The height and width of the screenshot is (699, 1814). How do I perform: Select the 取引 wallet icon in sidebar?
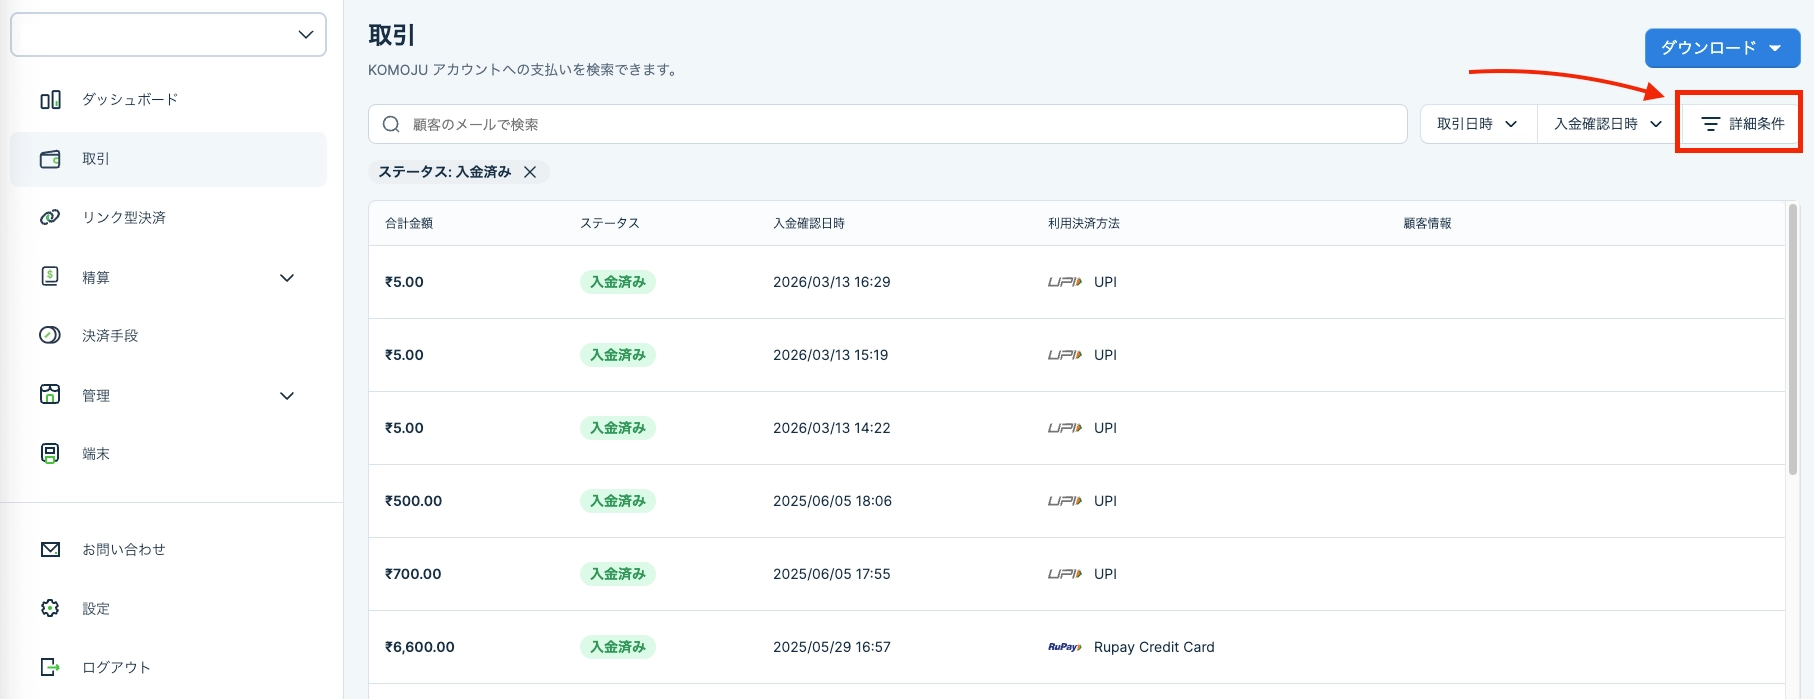pyautogui.click(x=50, y=159)
